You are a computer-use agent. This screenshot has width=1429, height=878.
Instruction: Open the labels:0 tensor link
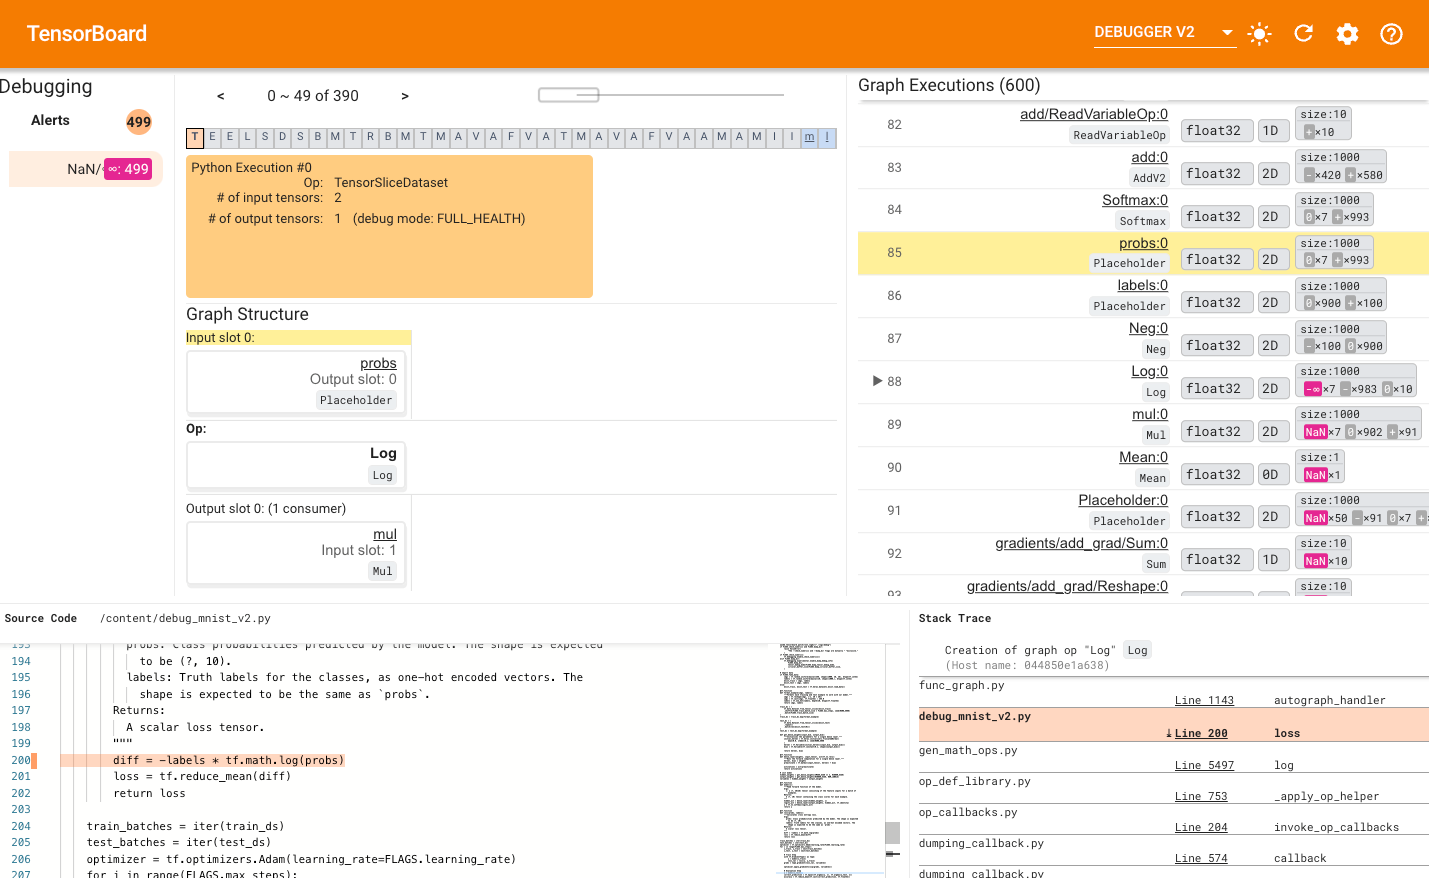click(x=1142, y=285)
